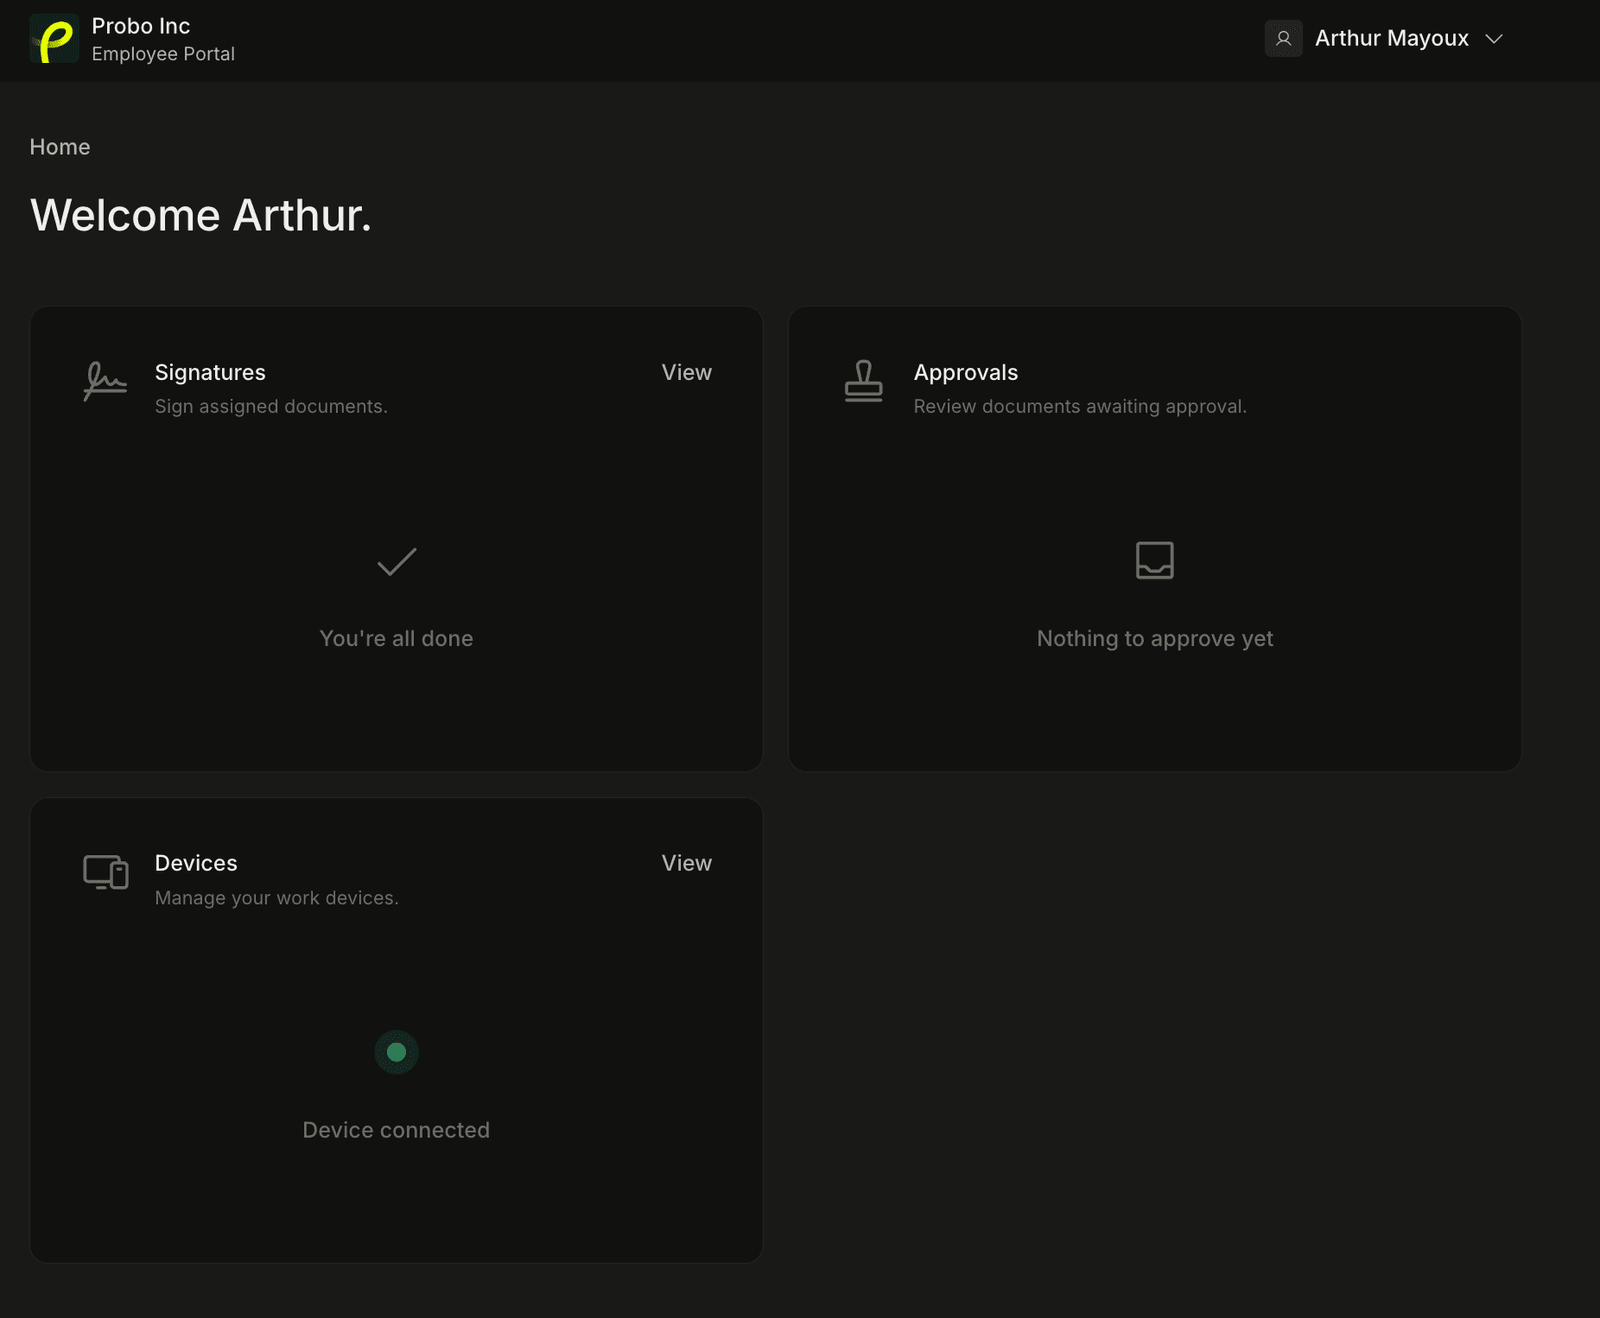1600x1318 pixels.
Task: Click the "Nothing to approve yet" text
Action: pyautogui.click(x=1155, y=639)
